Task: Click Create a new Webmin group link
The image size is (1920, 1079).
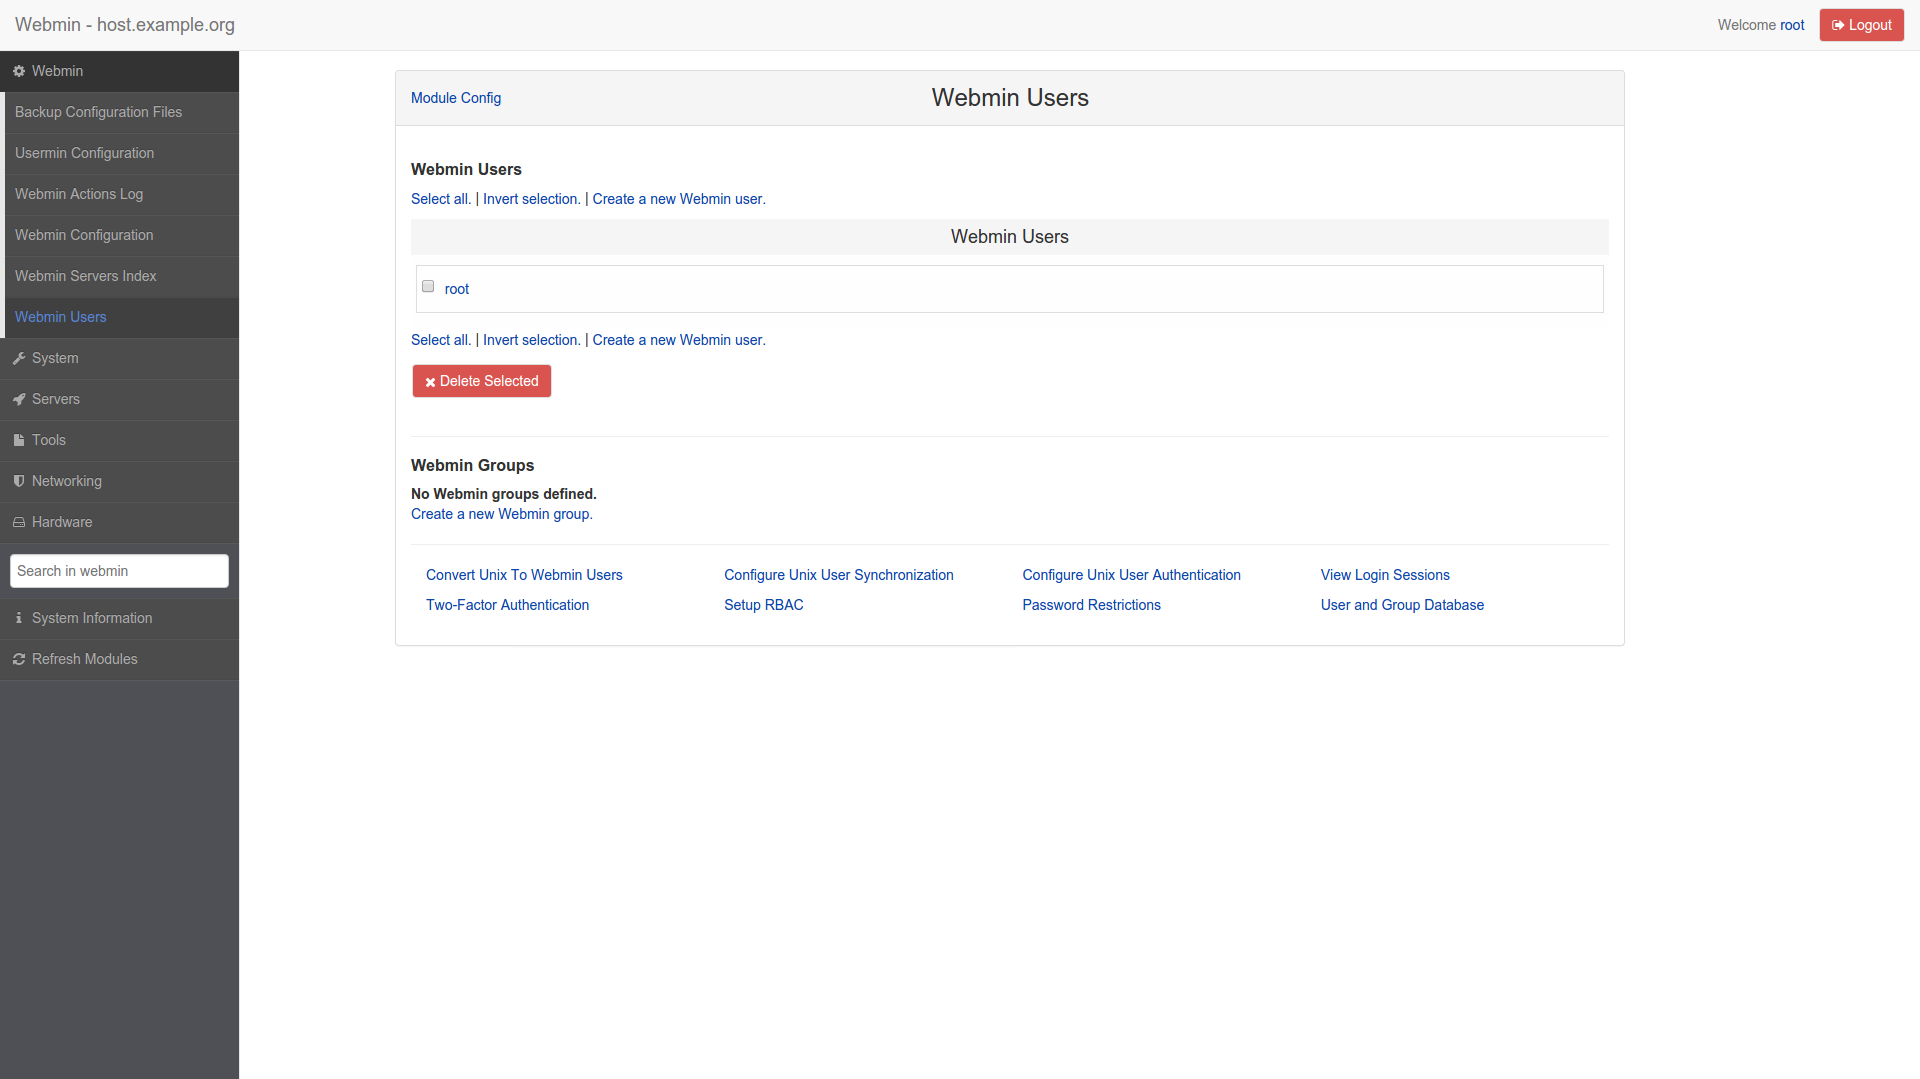Action: pyautogui.click(x=502, y=514)
